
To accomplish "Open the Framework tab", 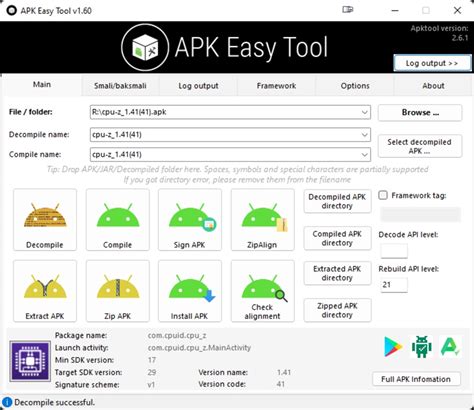I will [276, 86].
